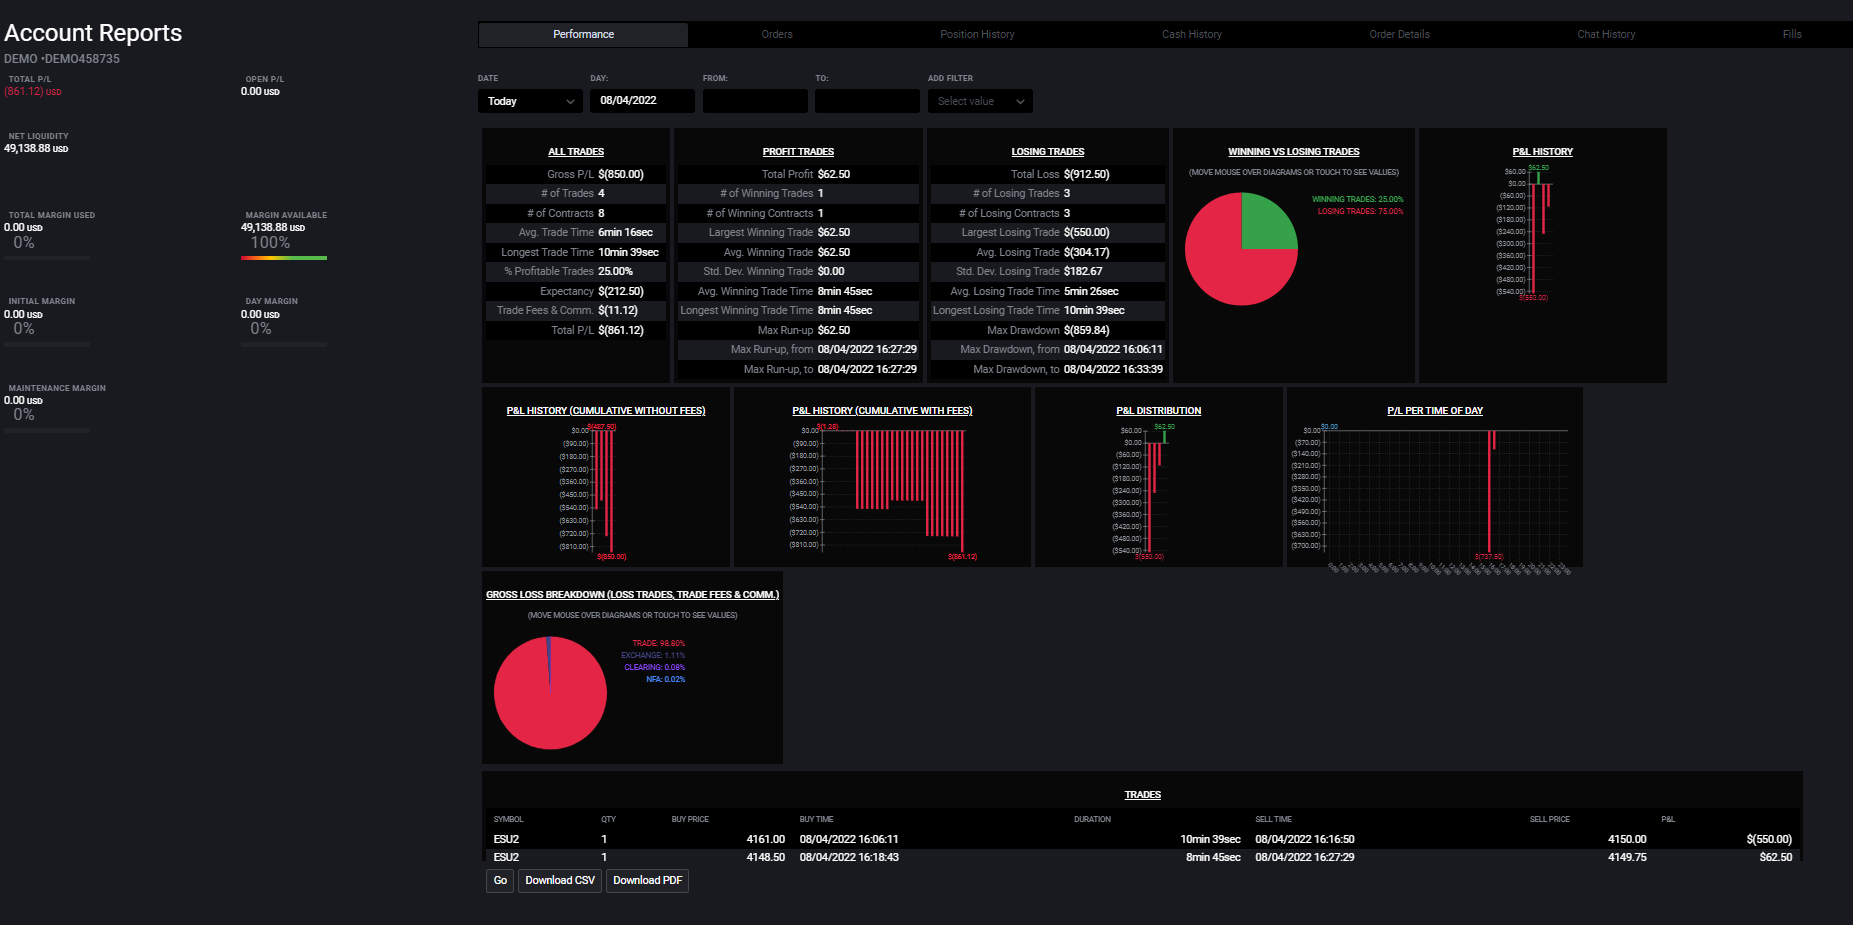Click the Winning Trades 25.00% legend entry
Viewport: 1853px width, 925px height.
coord(1357,199)
